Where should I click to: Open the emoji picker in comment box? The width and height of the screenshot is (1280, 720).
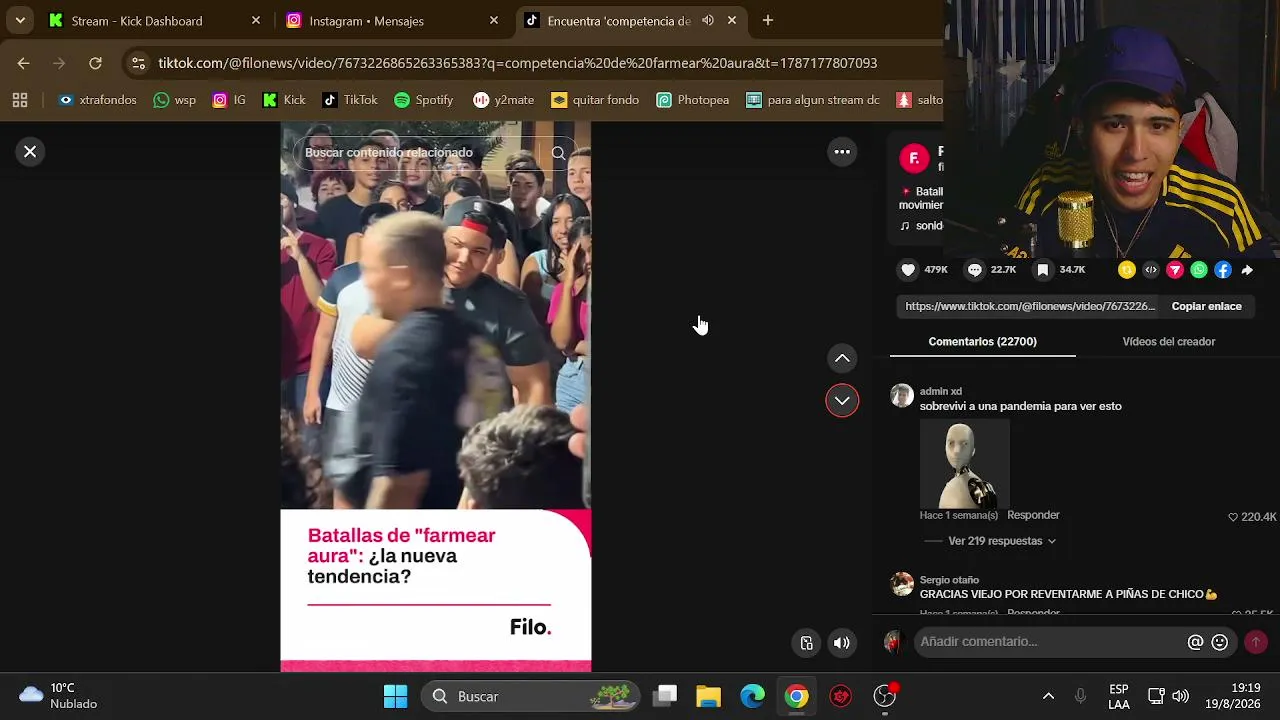[1220, 642]
